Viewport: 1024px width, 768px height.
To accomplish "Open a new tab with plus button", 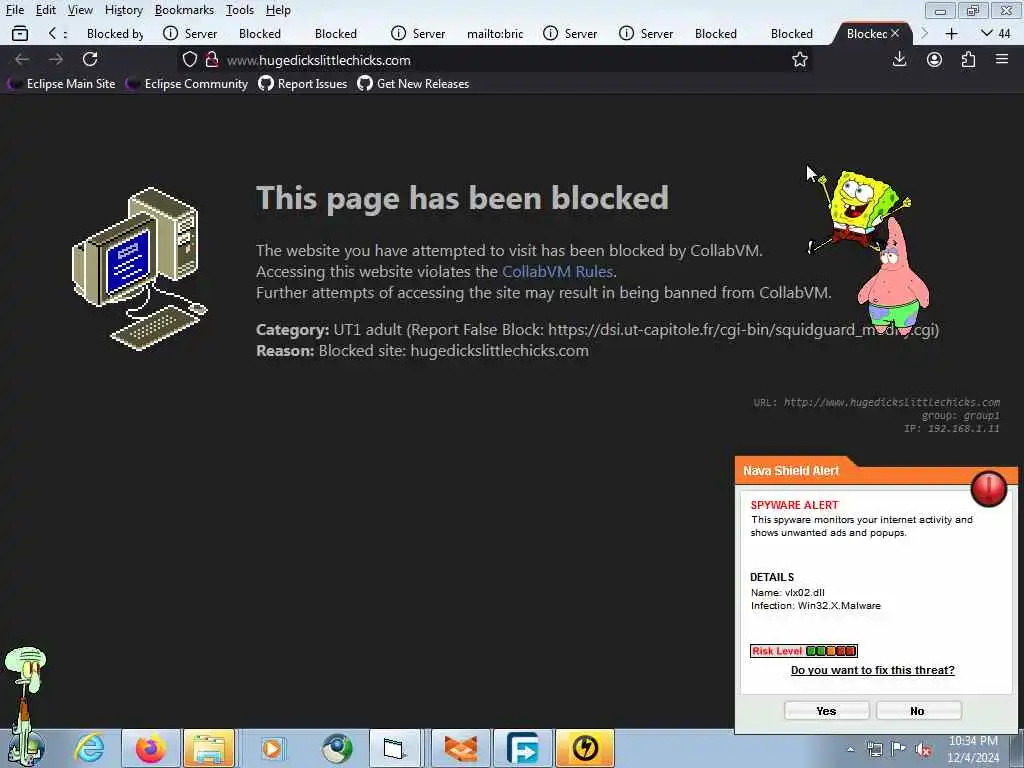I will 952,33.
